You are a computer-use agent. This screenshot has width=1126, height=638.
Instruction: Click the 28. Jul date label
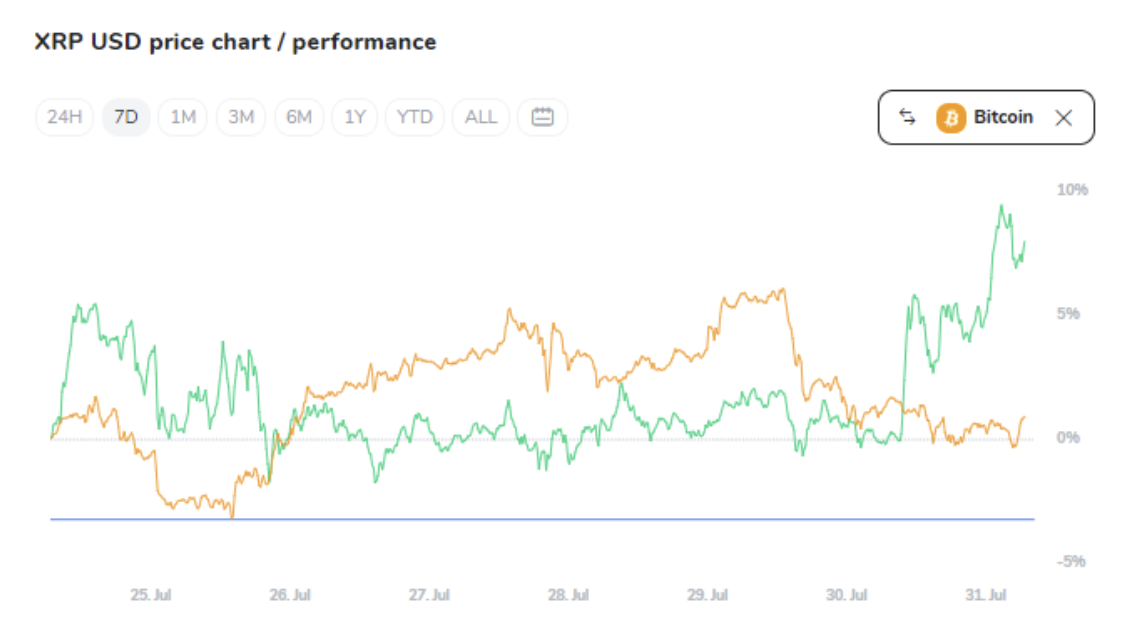568,595
